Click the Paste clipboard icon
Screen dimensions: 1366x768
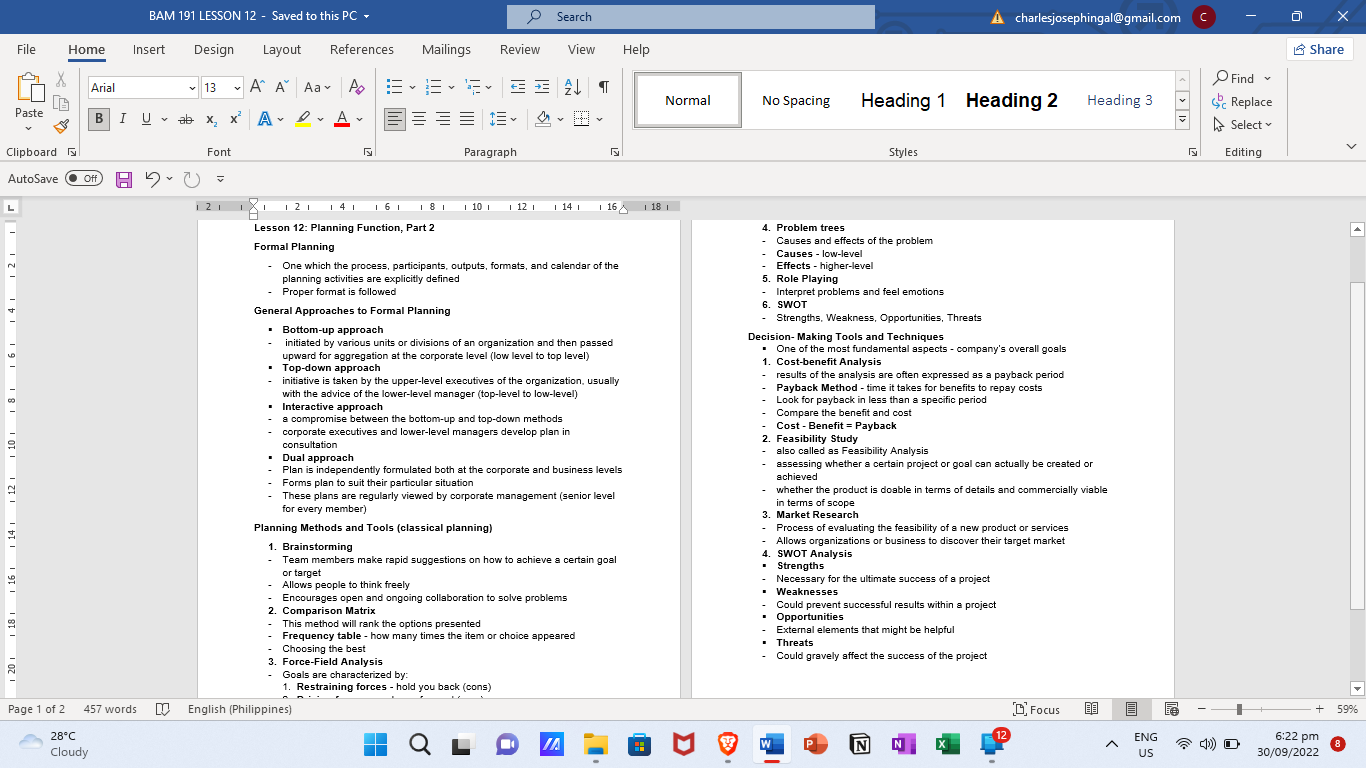29,88
